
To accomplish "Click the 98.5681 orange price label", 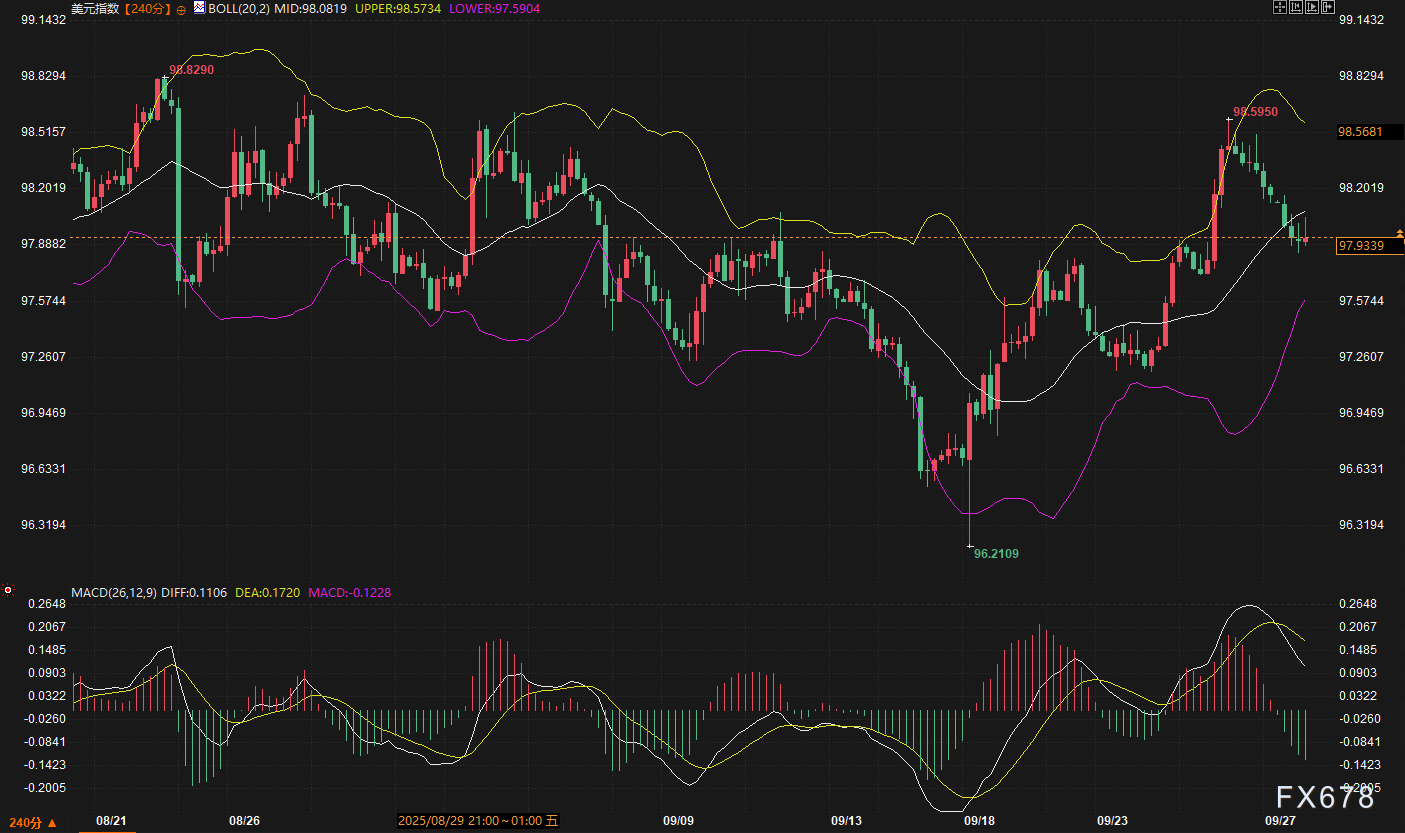I will coord(1360,131).
